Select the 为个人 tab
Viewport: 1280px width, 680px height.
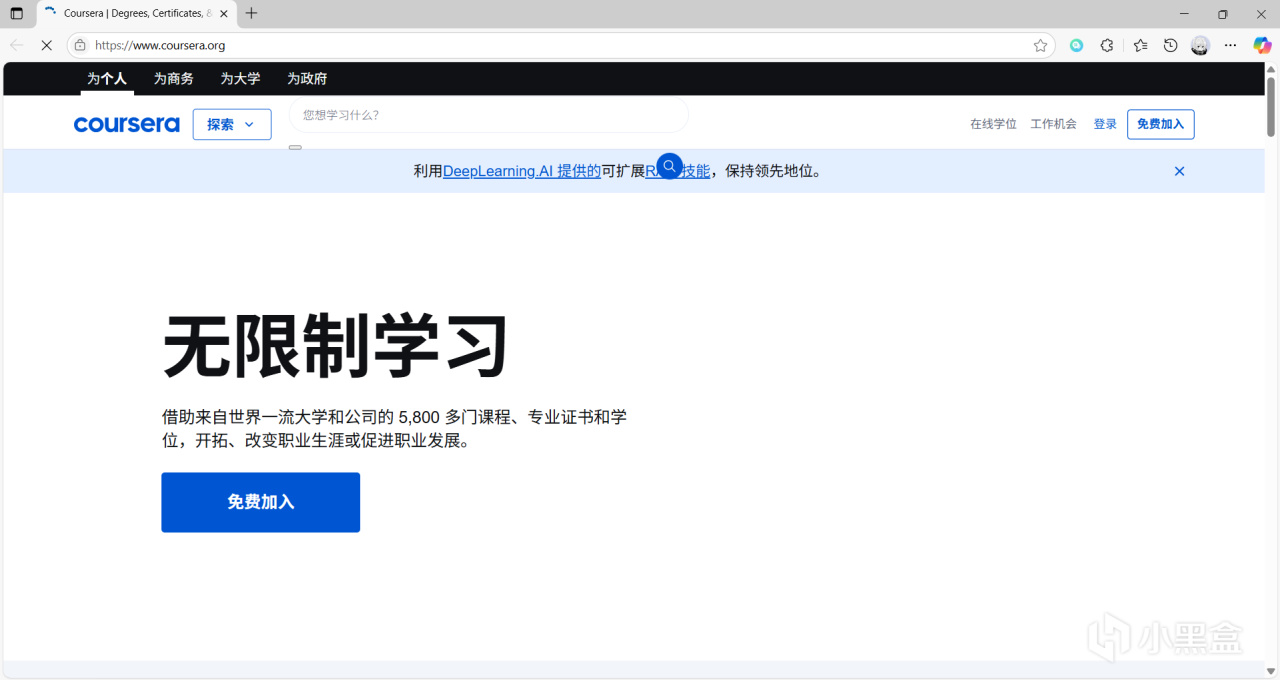(x=107, y=78)
